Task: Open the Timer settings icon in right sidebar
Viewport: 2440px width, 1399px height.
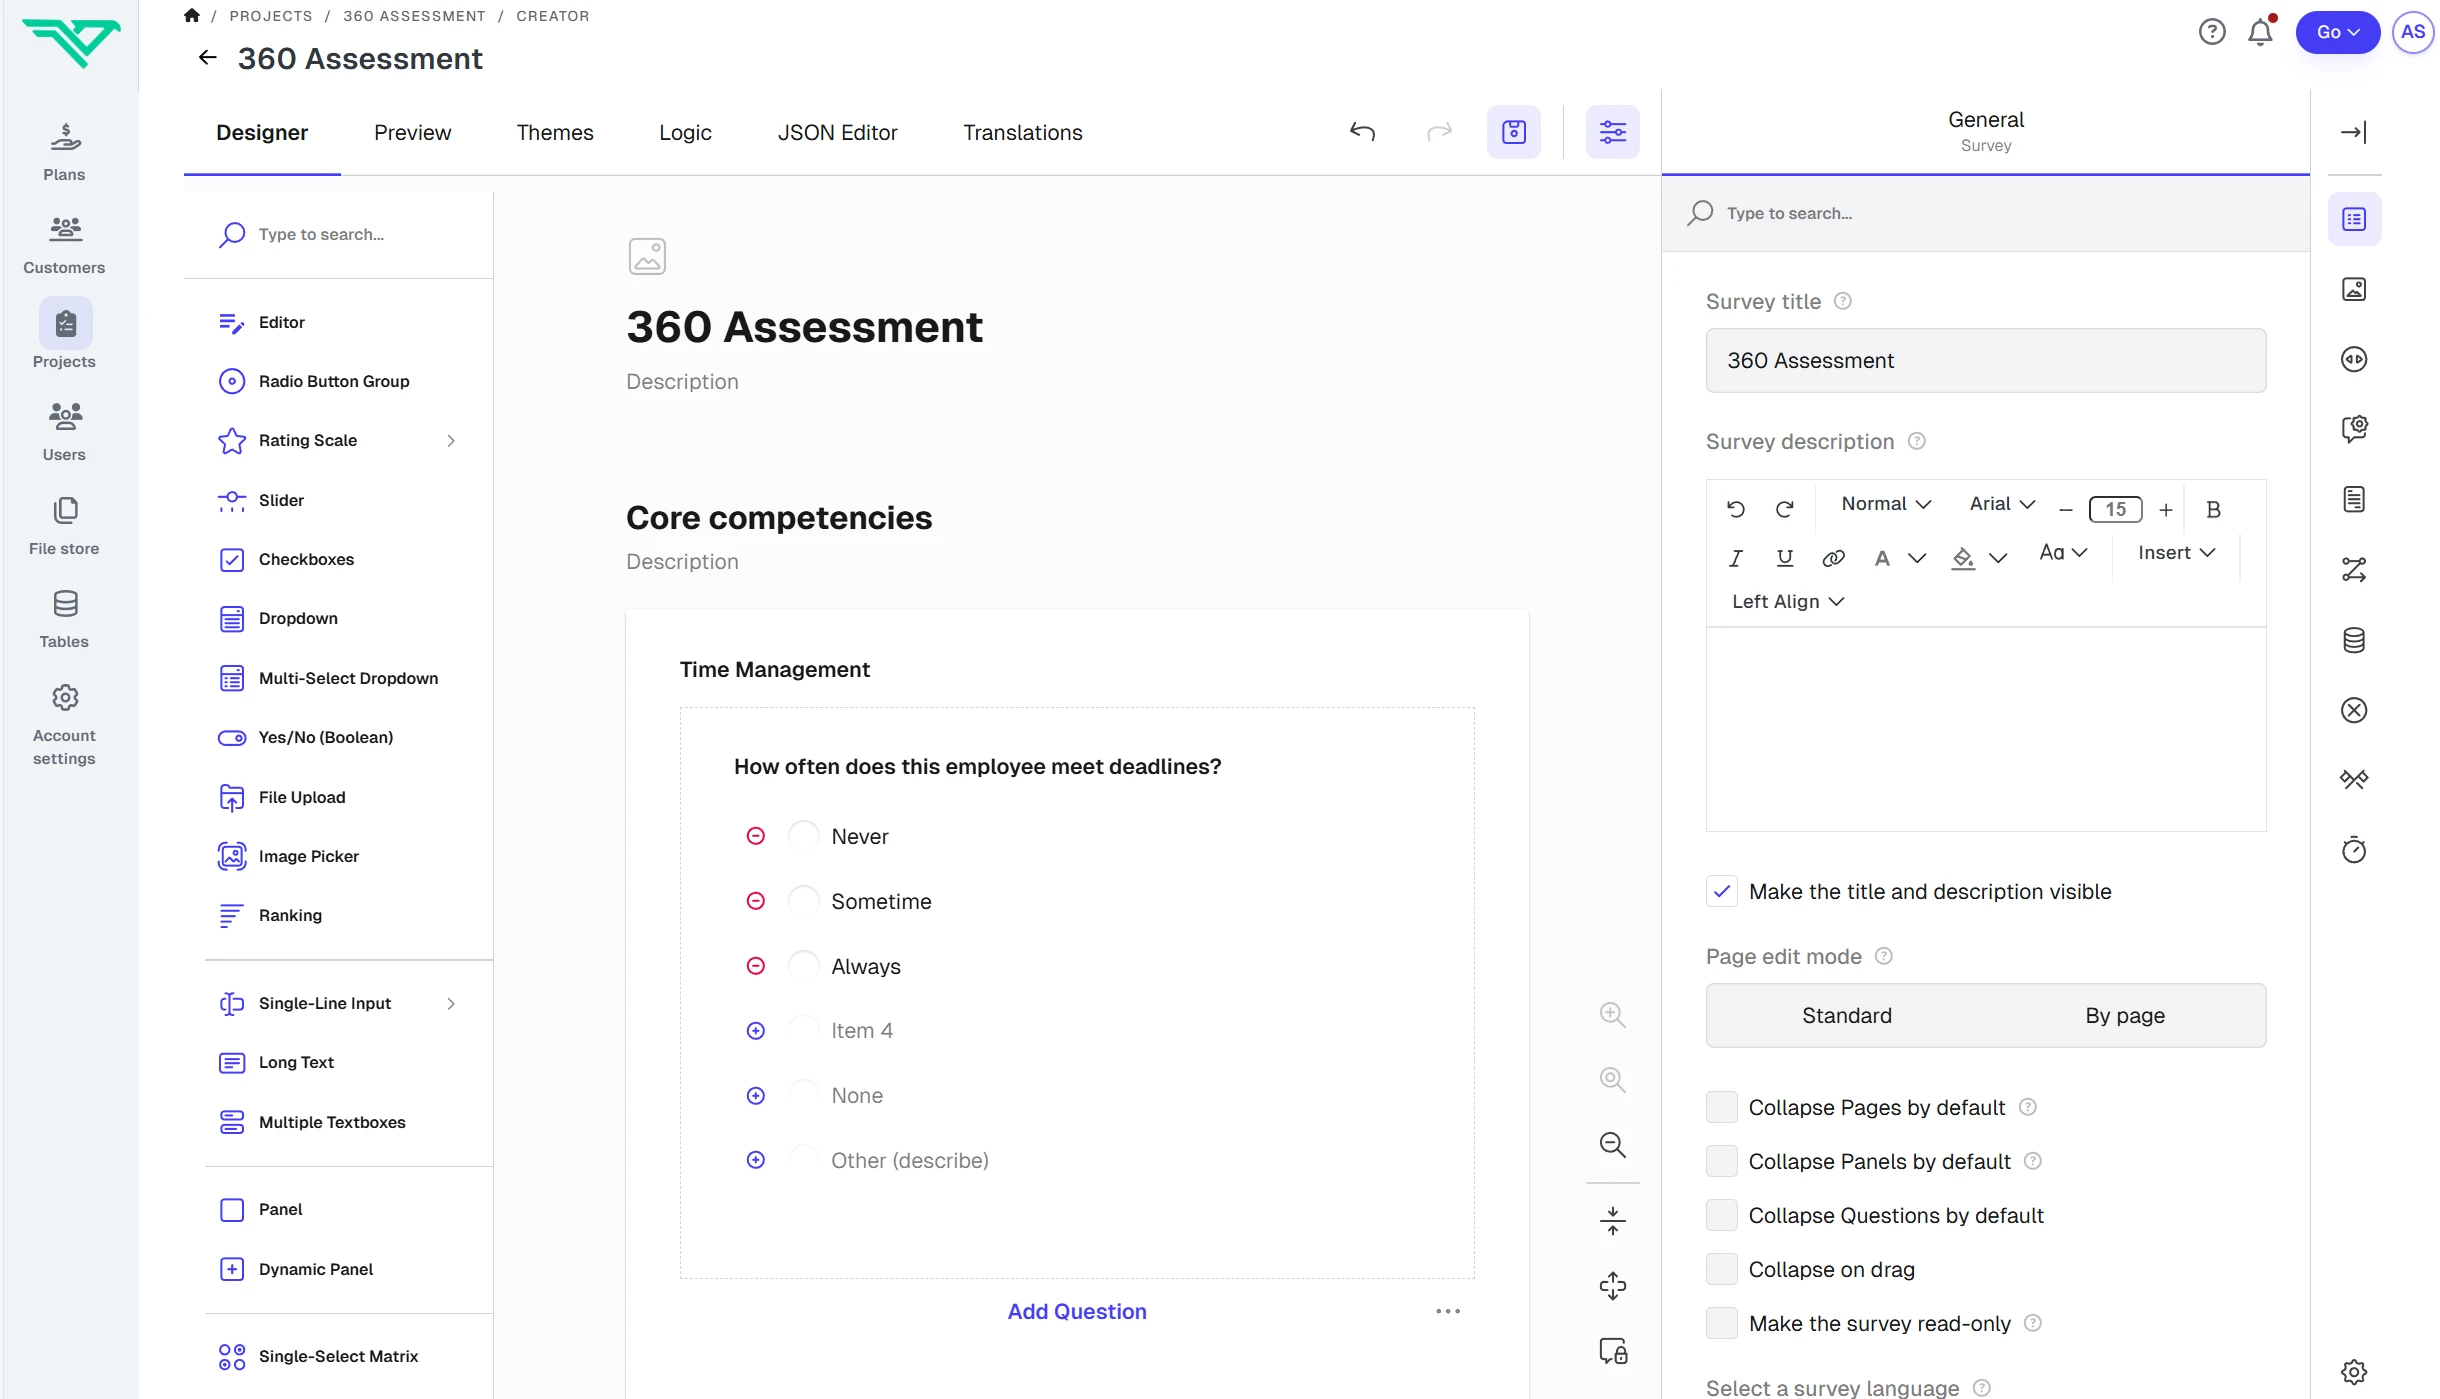Action: tap(2355, 849)
